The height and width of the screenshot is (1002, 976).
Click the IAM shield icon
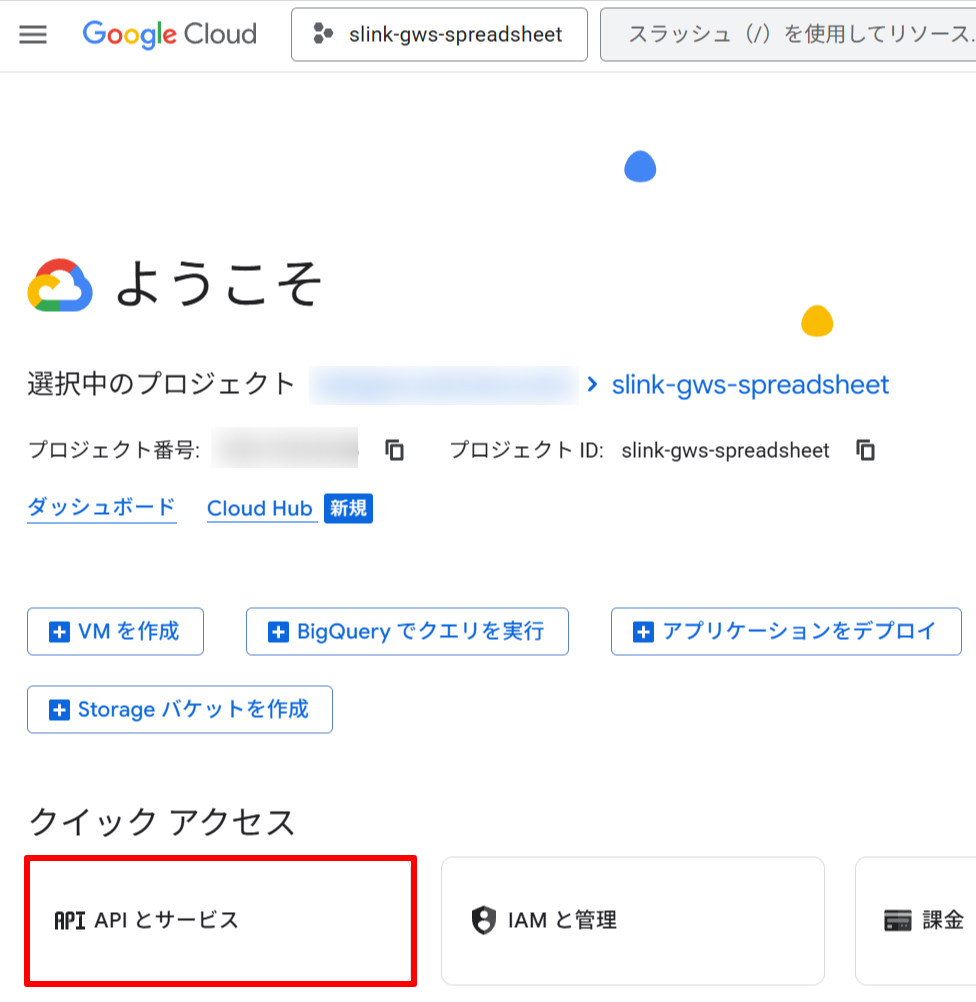click(x=484, y=920)
